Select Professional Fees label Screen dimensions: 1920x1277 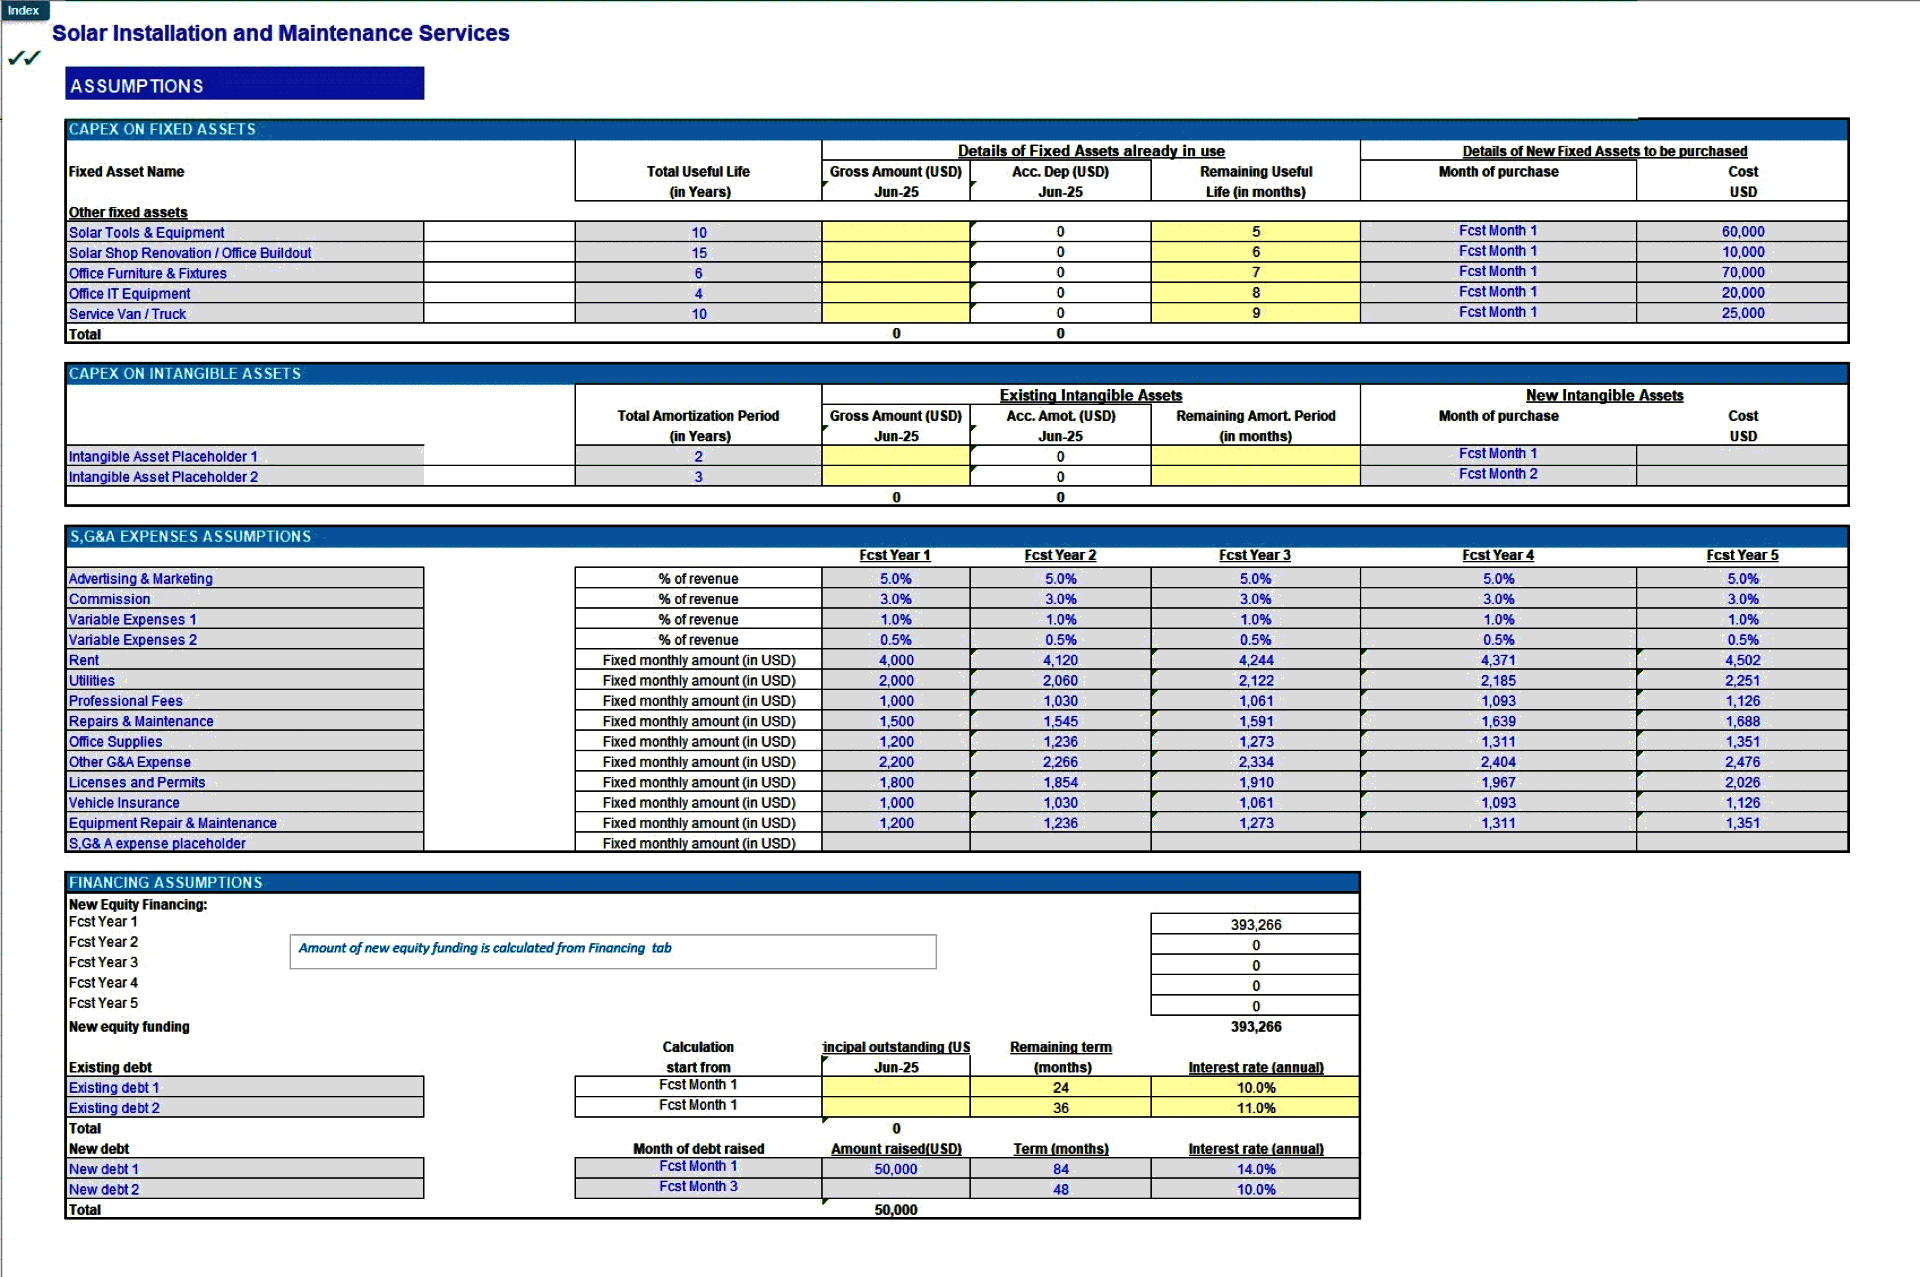point(245,701)
